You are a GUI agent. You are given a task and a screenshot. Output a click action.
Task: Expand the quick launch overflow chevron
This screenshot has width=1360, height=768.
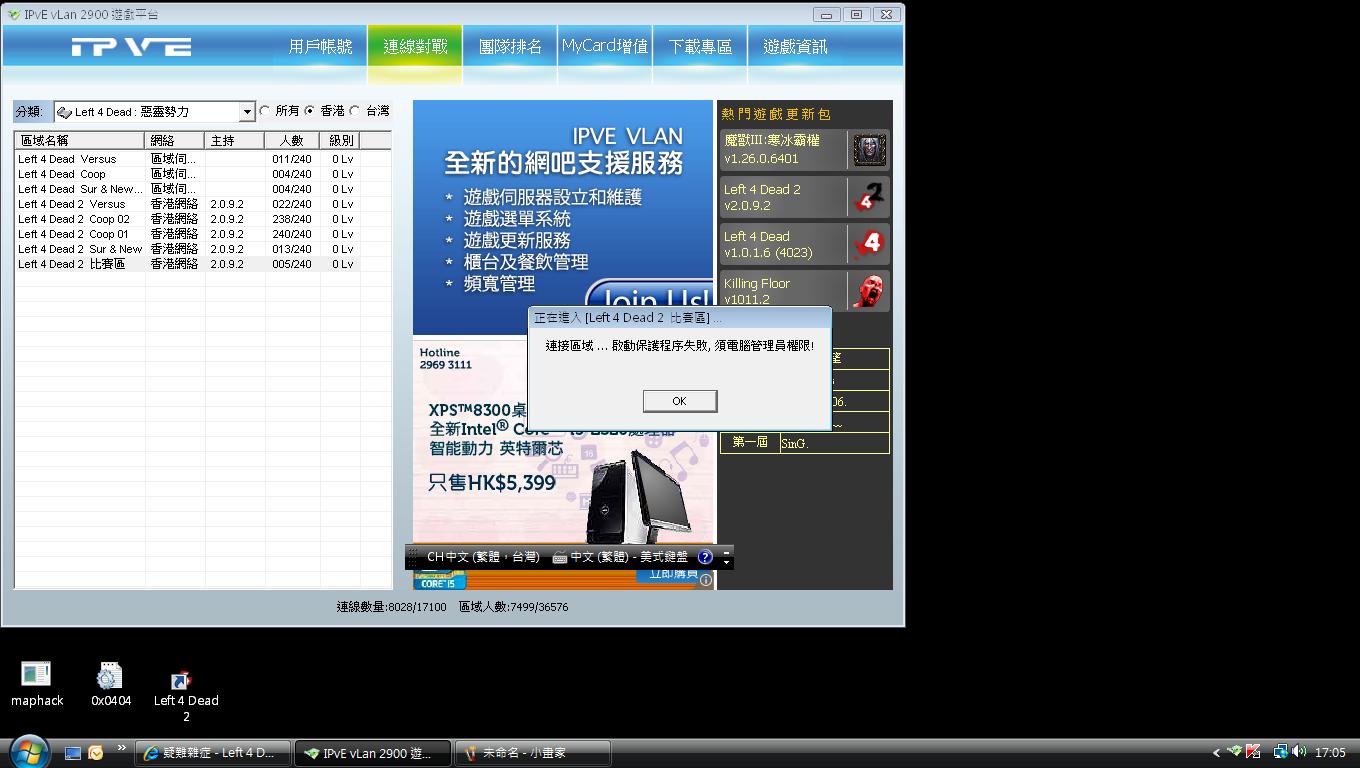click(x=122, y=748)
